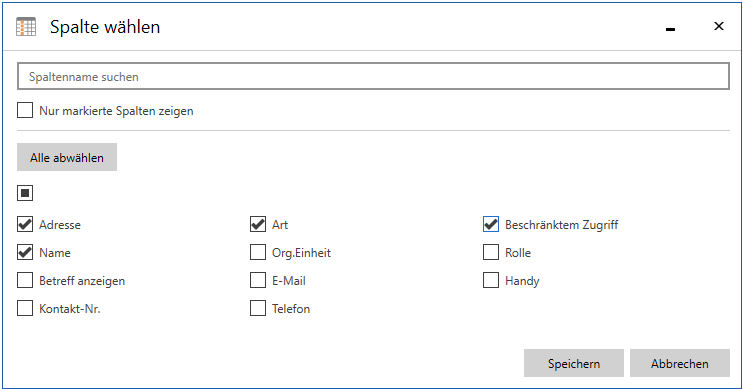Check the Kontakt-Nr. column
The width and height of the screenshot is (743, 389).
point(25,308)
